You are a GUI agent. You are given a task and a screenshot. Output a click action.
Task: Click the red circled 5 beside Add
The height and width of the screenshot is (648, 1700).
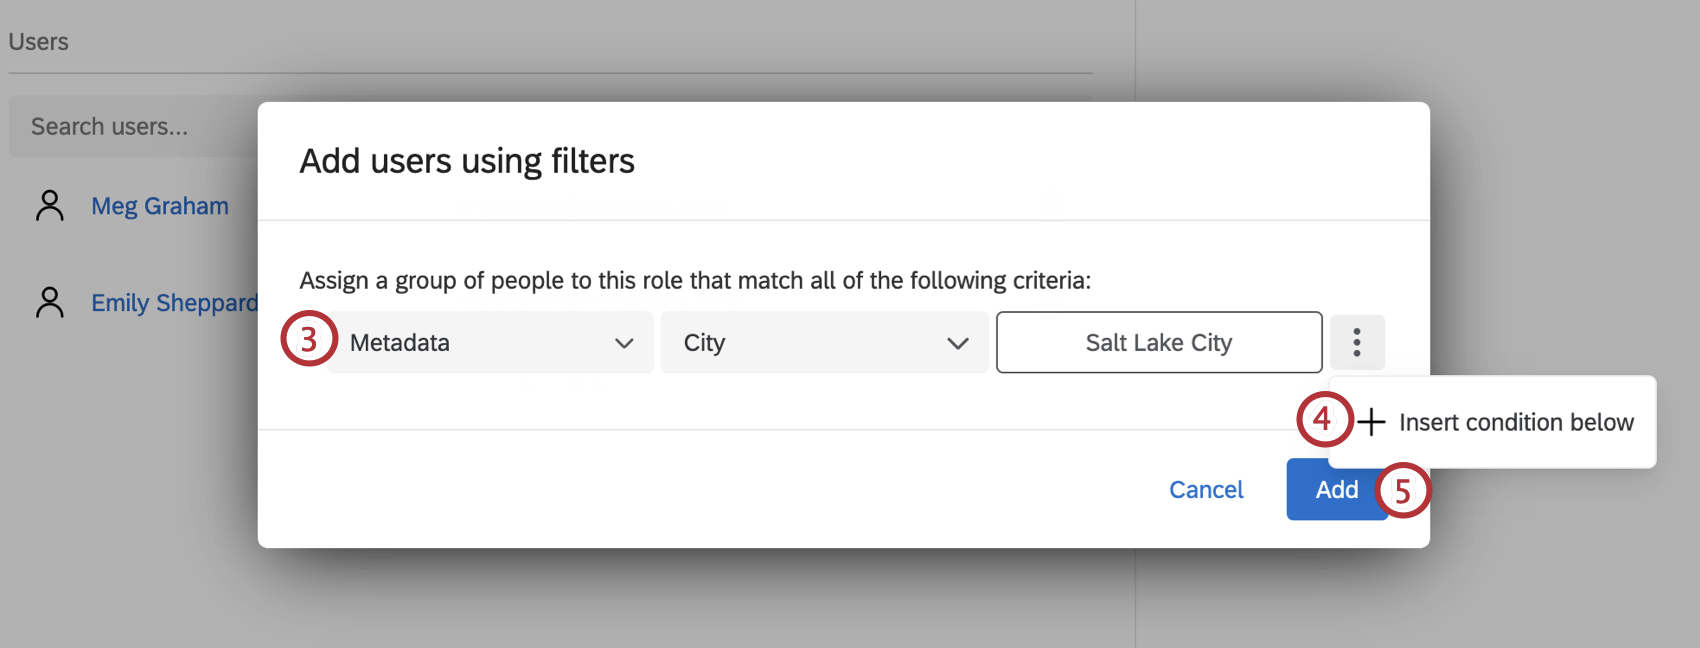click(x=1404, y=490)
